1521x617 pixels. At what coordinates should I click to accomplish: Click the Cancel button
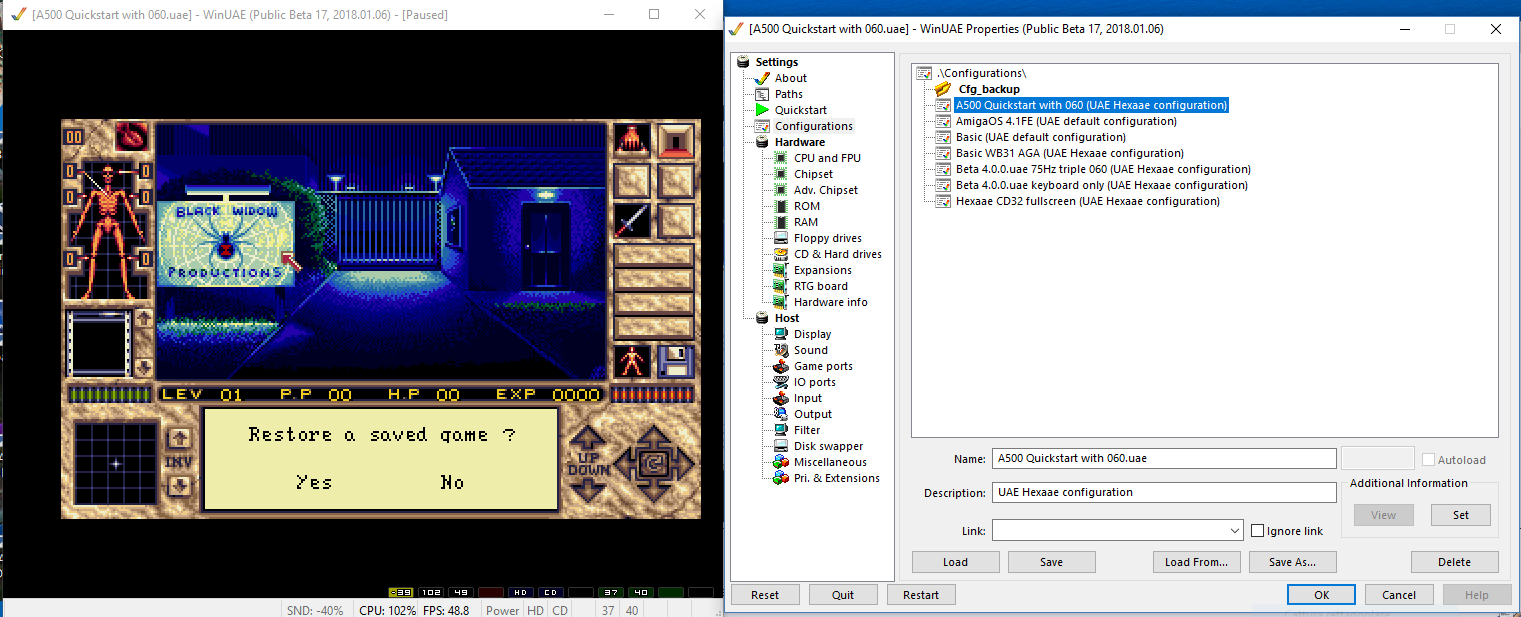pyautogui.click(x=1399, y=595)
